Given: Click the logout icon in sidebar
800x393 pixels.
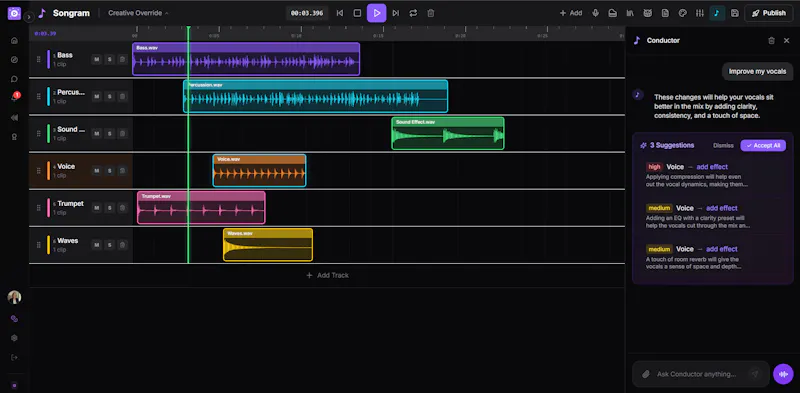Looking at the screenshot, I should pyautogui.click(x=14, y=357).
